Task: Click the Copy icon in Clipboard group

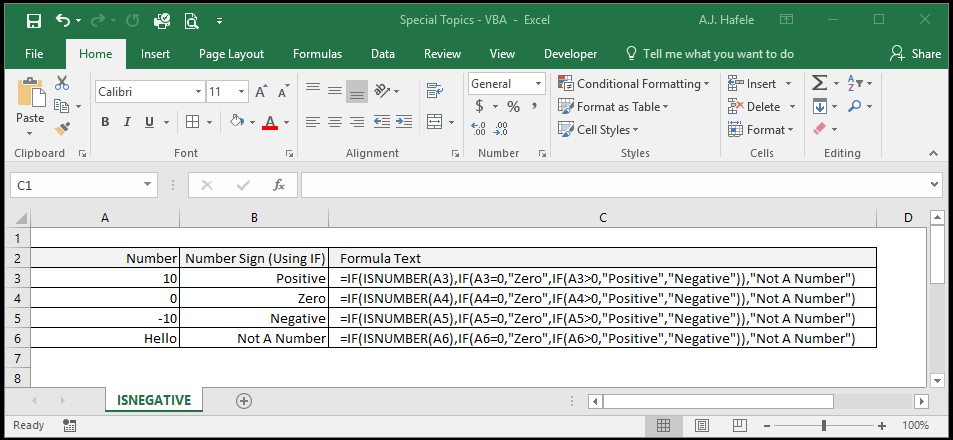Action: pos(61,106)
